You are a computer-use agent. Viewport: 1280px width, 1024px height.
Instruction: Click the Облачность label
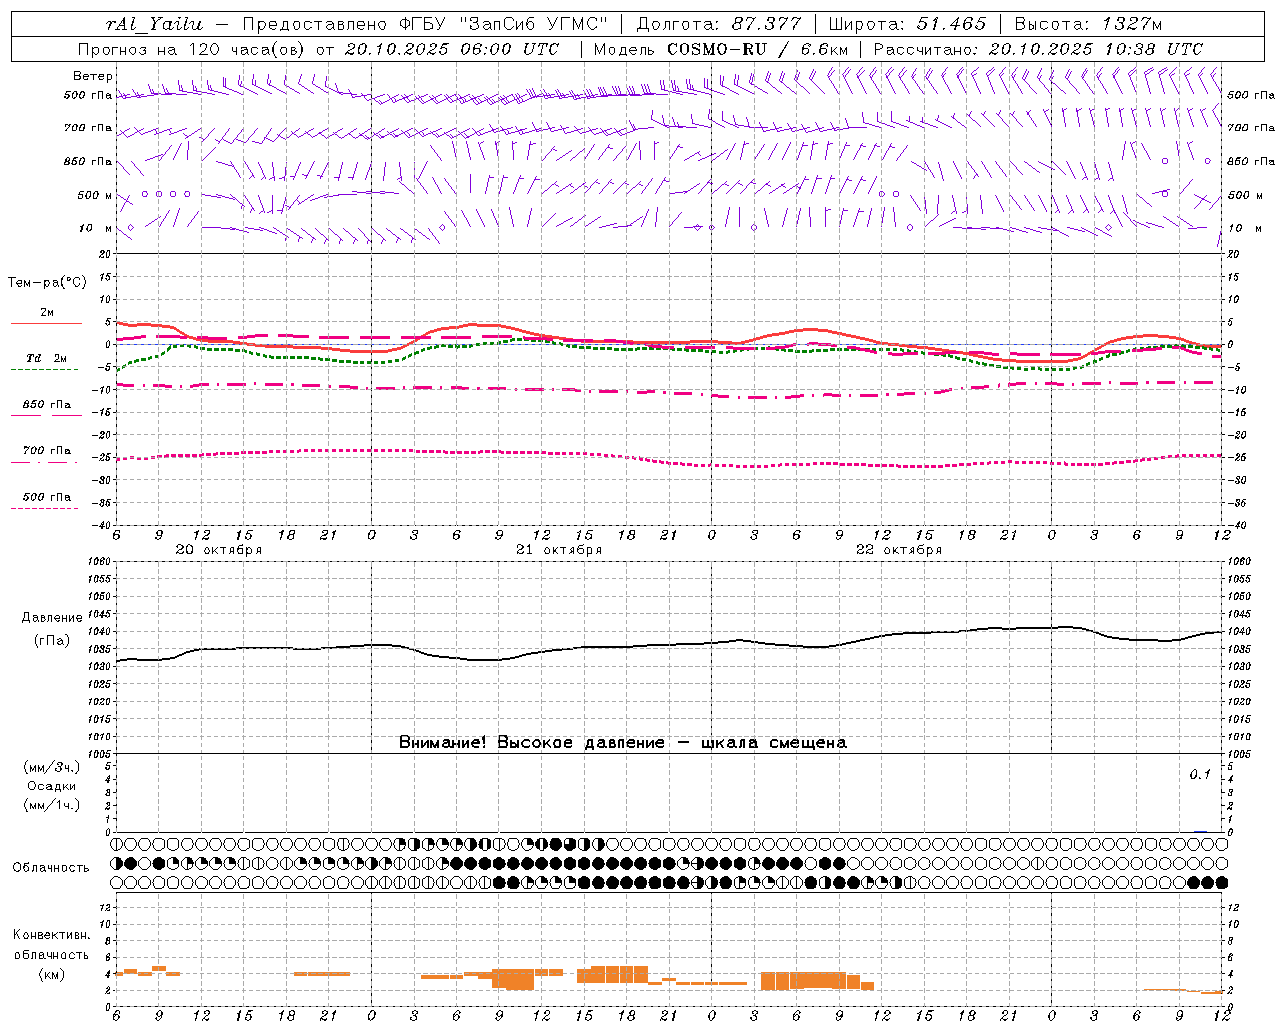coord(51,867)
